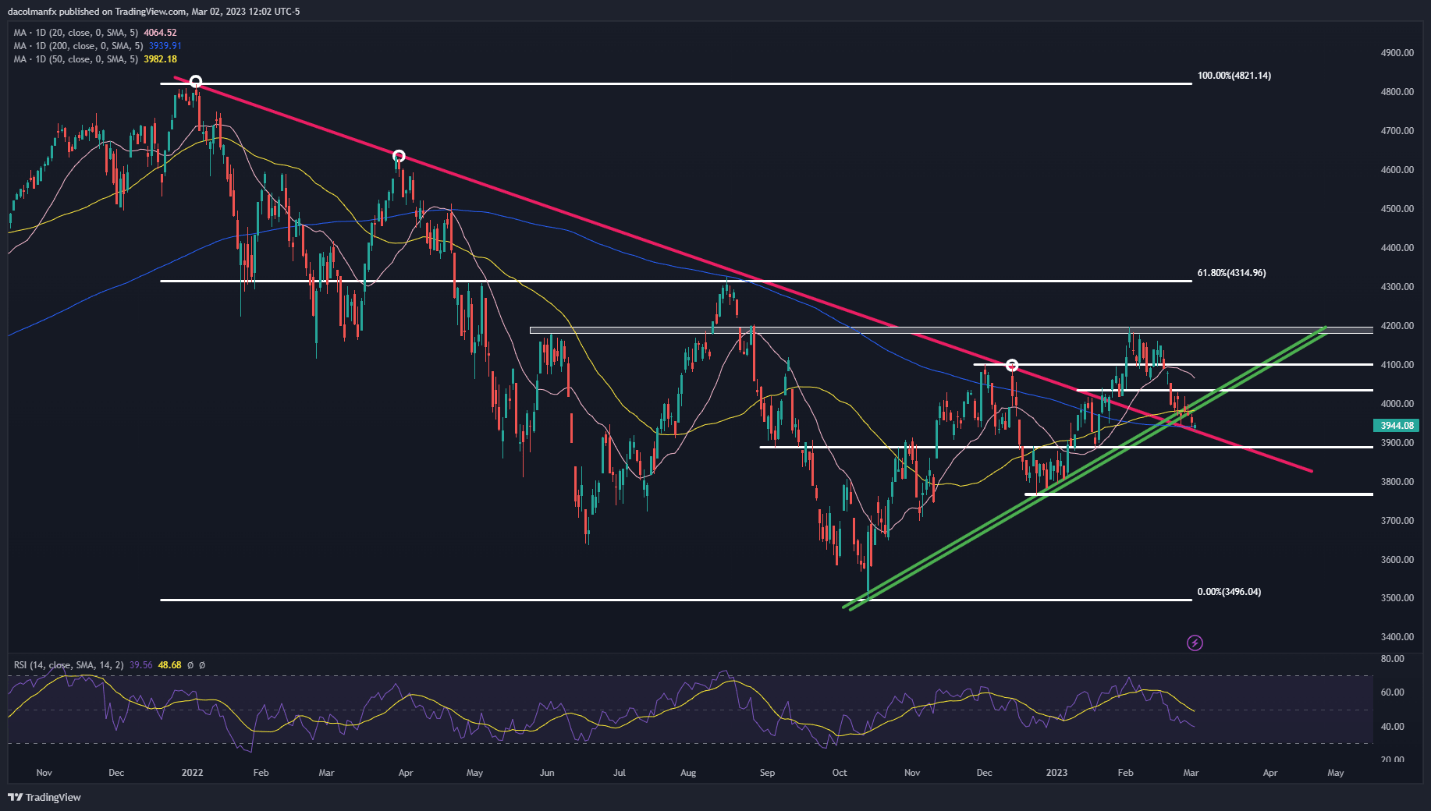1431x811 pixels.
Task: Select the trendline anchor circle near 4100 level
Action: 1012,365
